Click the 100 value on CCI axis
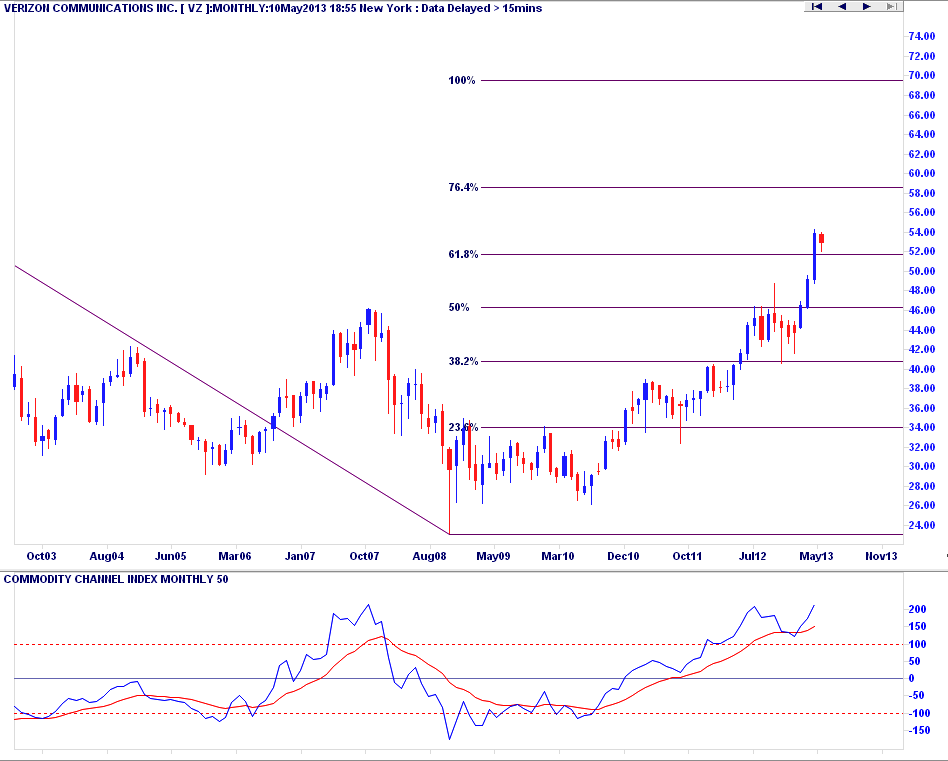This screenshot has height=761, width=948. coord(917,644)
